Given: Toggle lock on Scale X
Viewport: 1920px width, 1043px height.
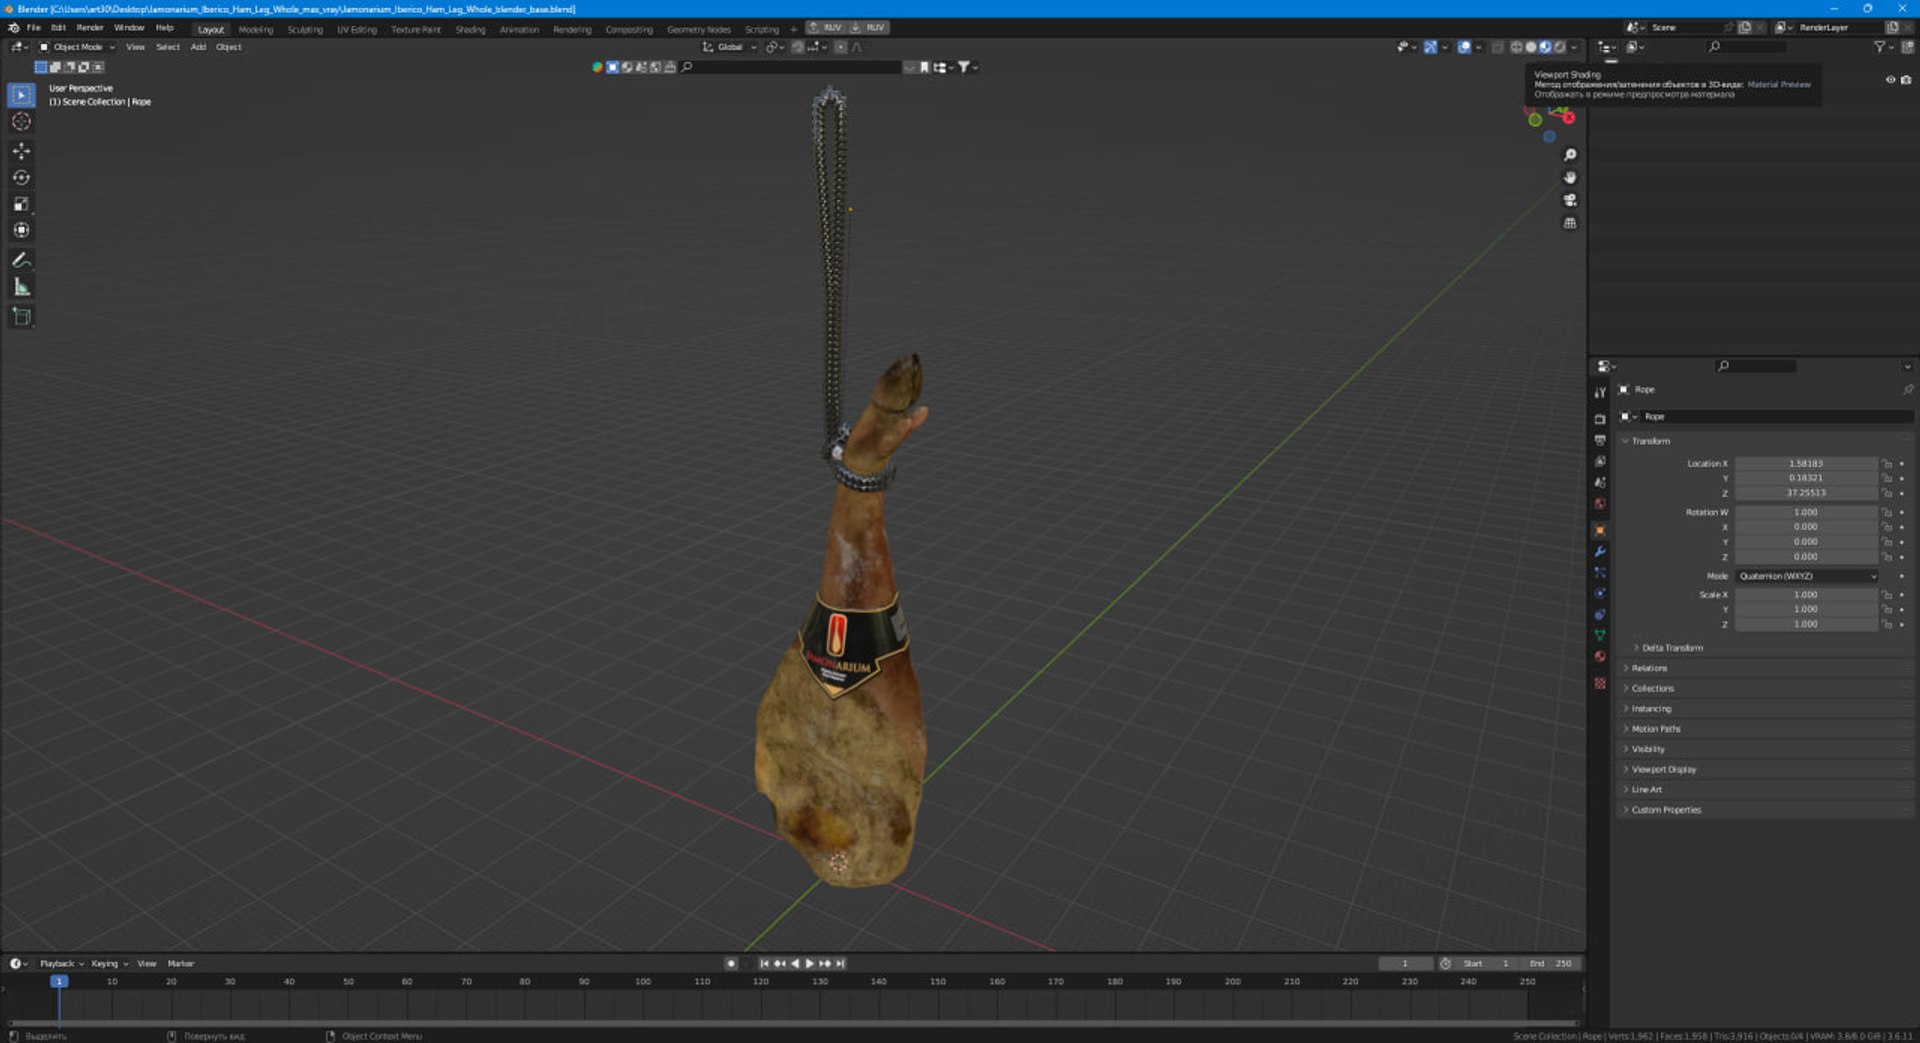Looking at the screenshot, I should (x=1887, y=595).
